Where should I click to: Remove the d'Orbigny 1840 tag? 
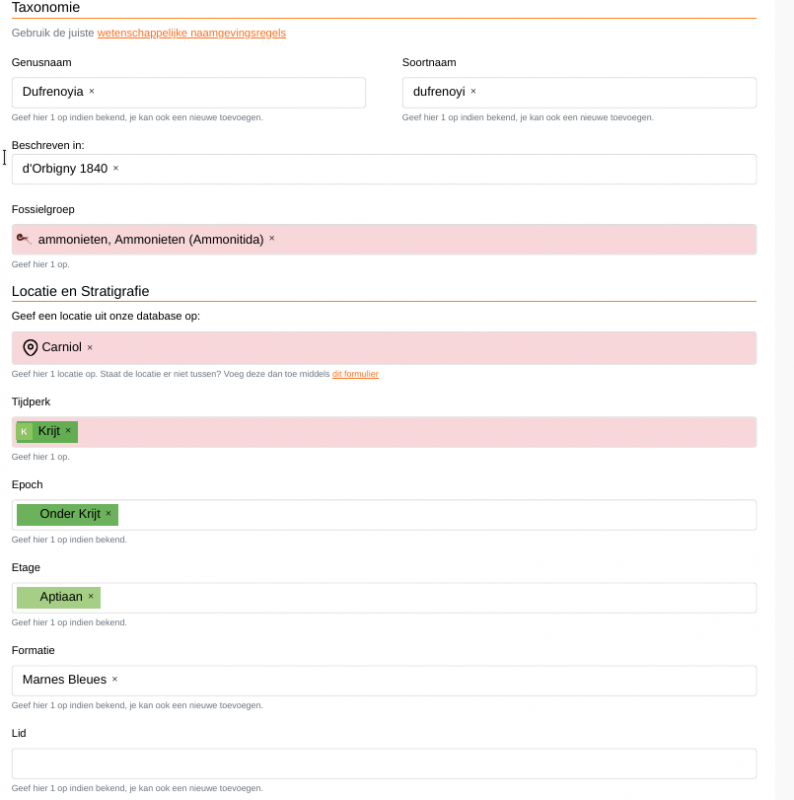[x=116, y=168]
